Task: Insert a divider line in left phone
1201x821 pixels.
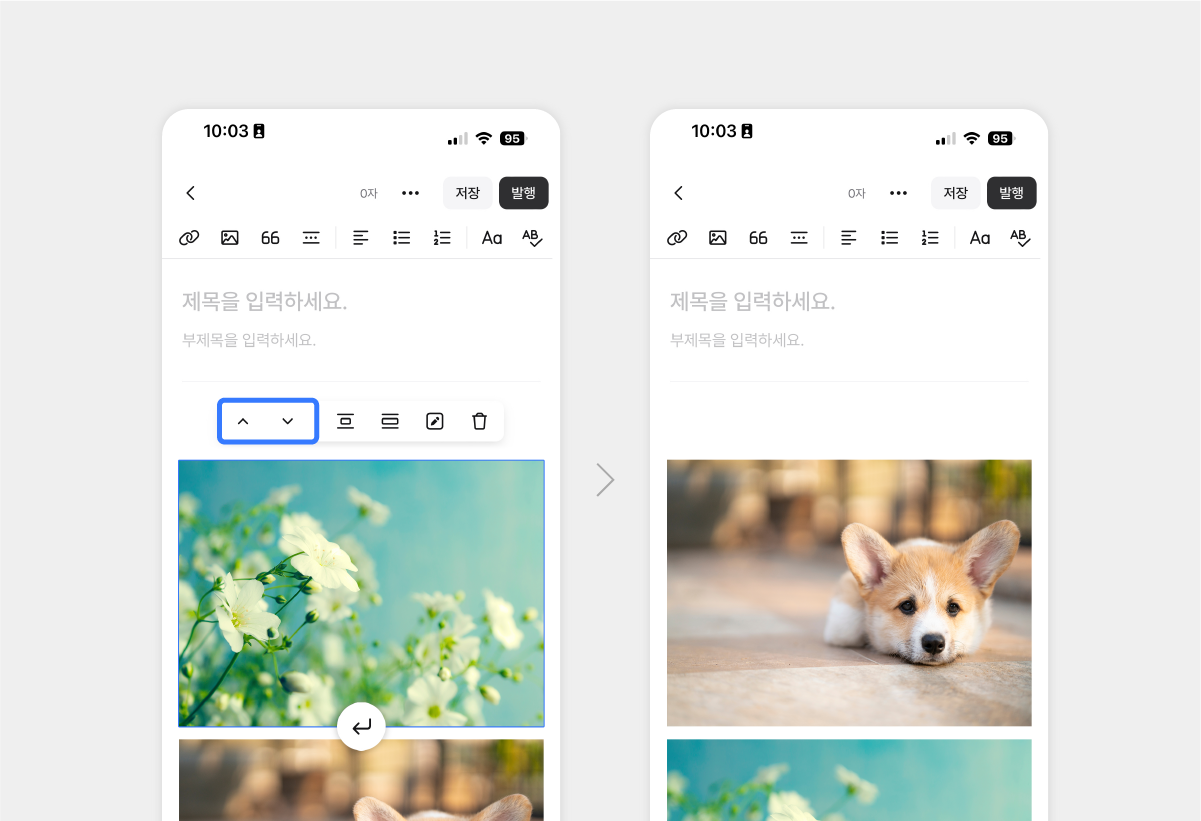Action: point(311,238)
